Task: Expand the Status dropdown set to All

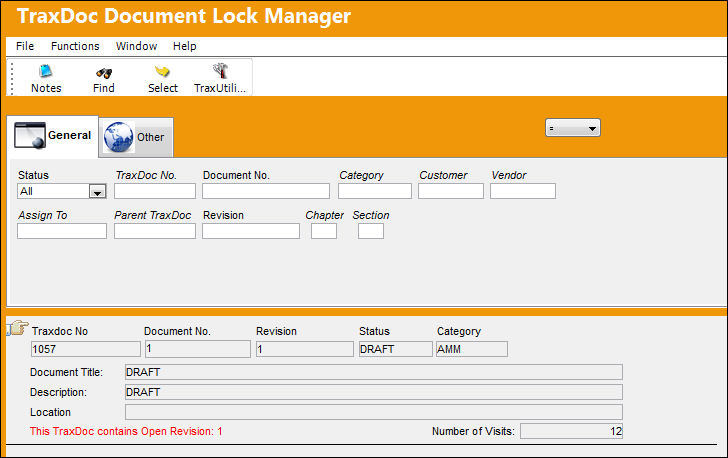Action: pyautogui.click(x=98, y=191)
